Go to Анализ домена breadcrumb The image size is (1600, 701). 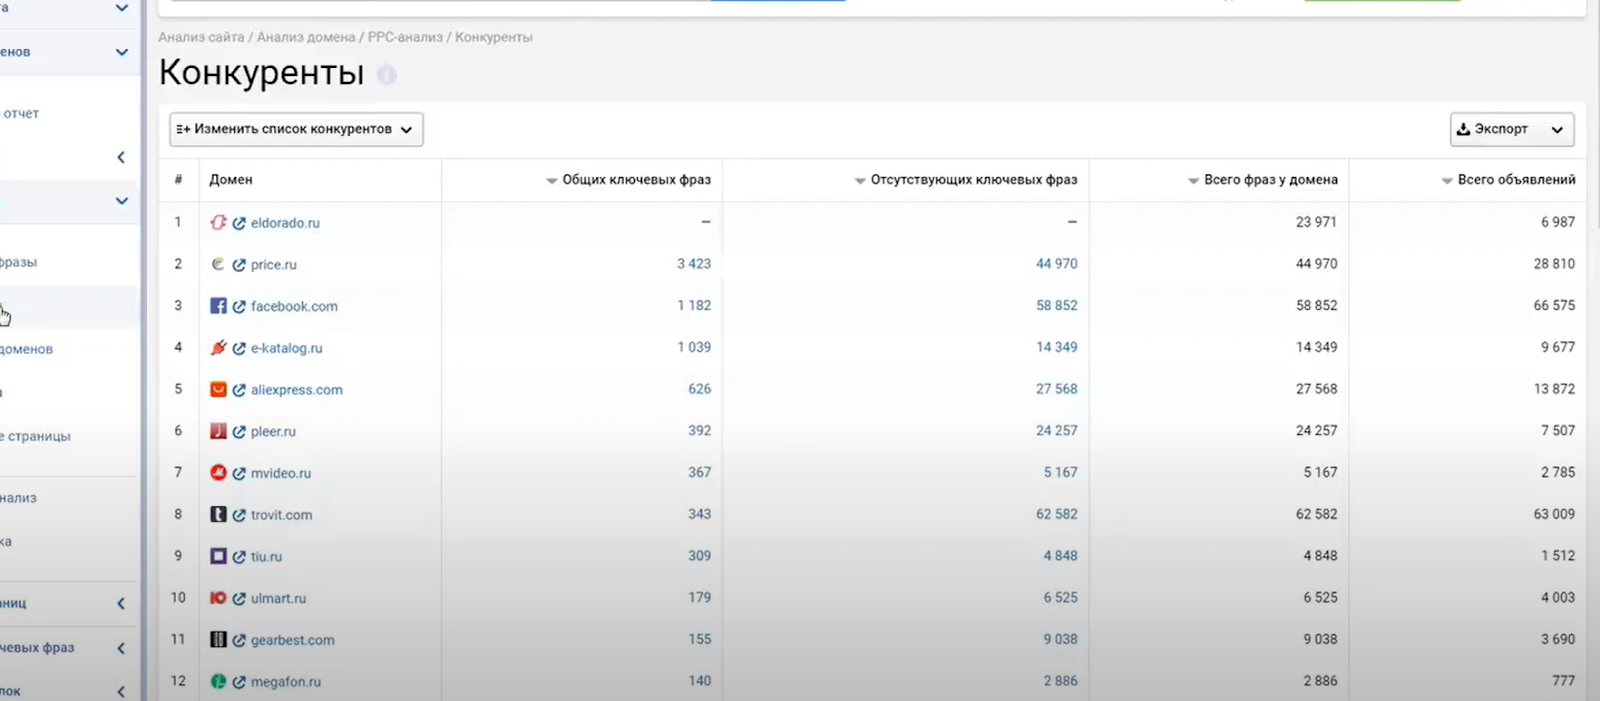(x=306, y=37)
